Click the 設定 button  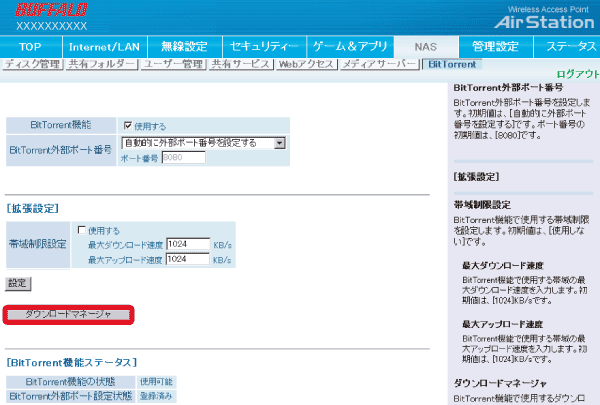(18, 283)
